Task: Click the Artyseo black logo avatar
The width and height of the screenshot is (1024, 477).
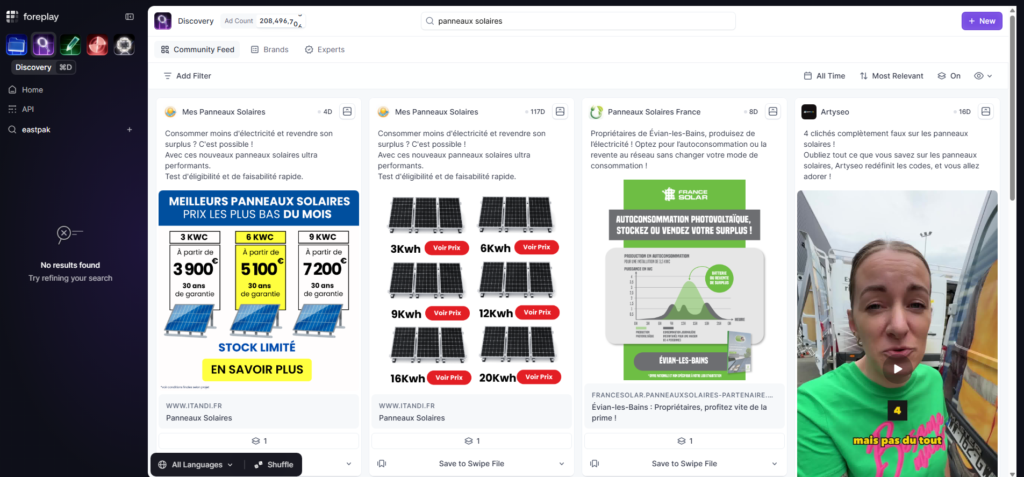Action: coord(808,112)
